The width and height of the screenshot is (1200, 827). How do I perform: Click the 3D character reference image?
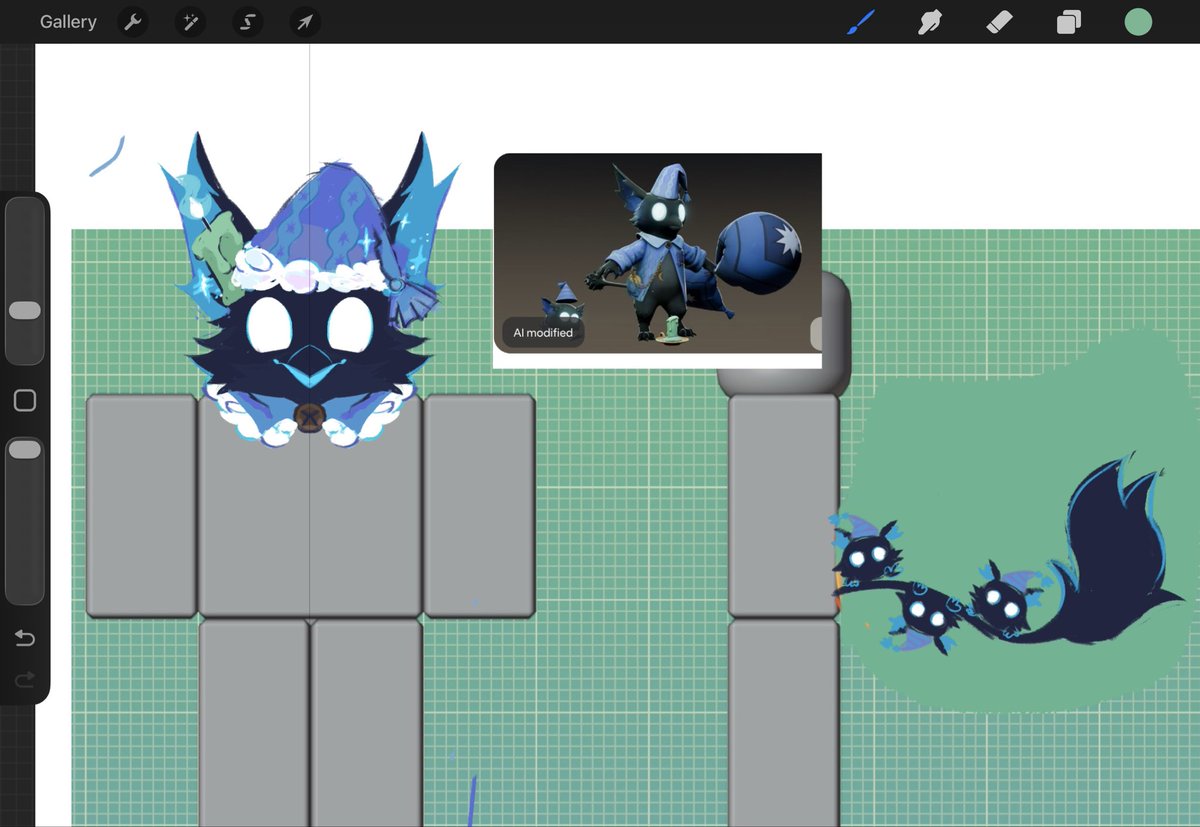pyautogui.click(x=658, y=253)
